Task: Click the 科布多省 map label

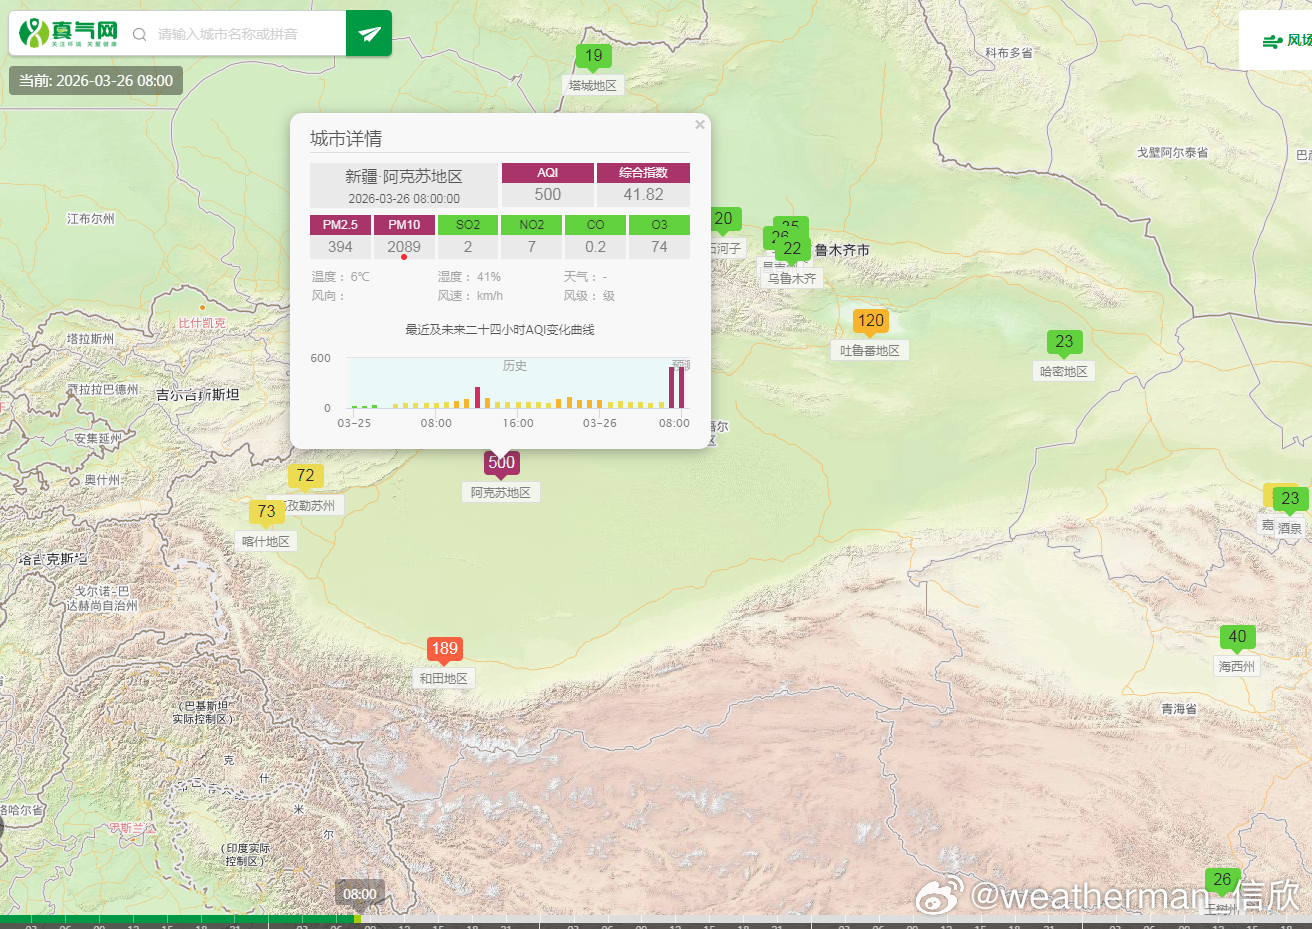Action: [1009, 53]
